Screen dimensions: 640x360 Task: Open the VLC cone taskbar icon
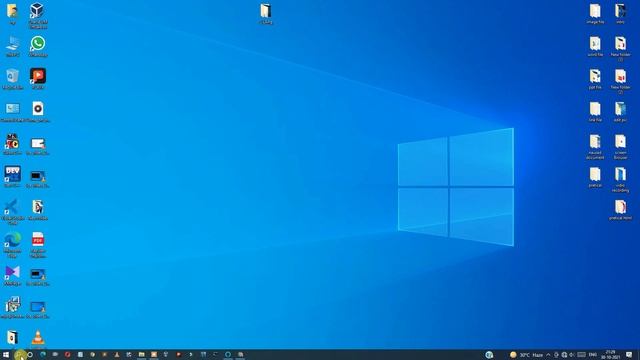pos(117,355)
